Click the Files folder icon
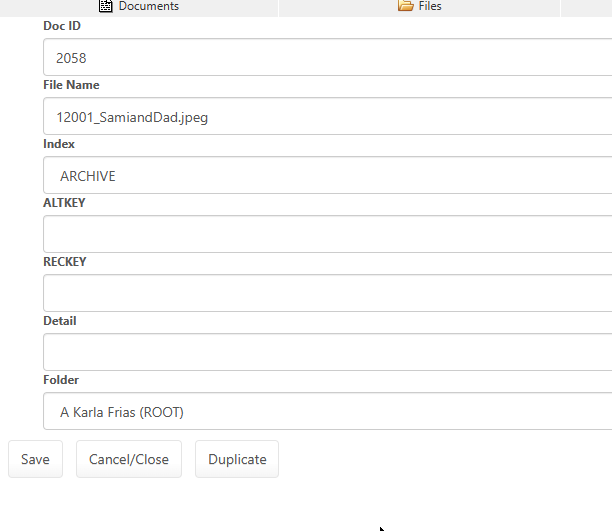 coord(405,6)
